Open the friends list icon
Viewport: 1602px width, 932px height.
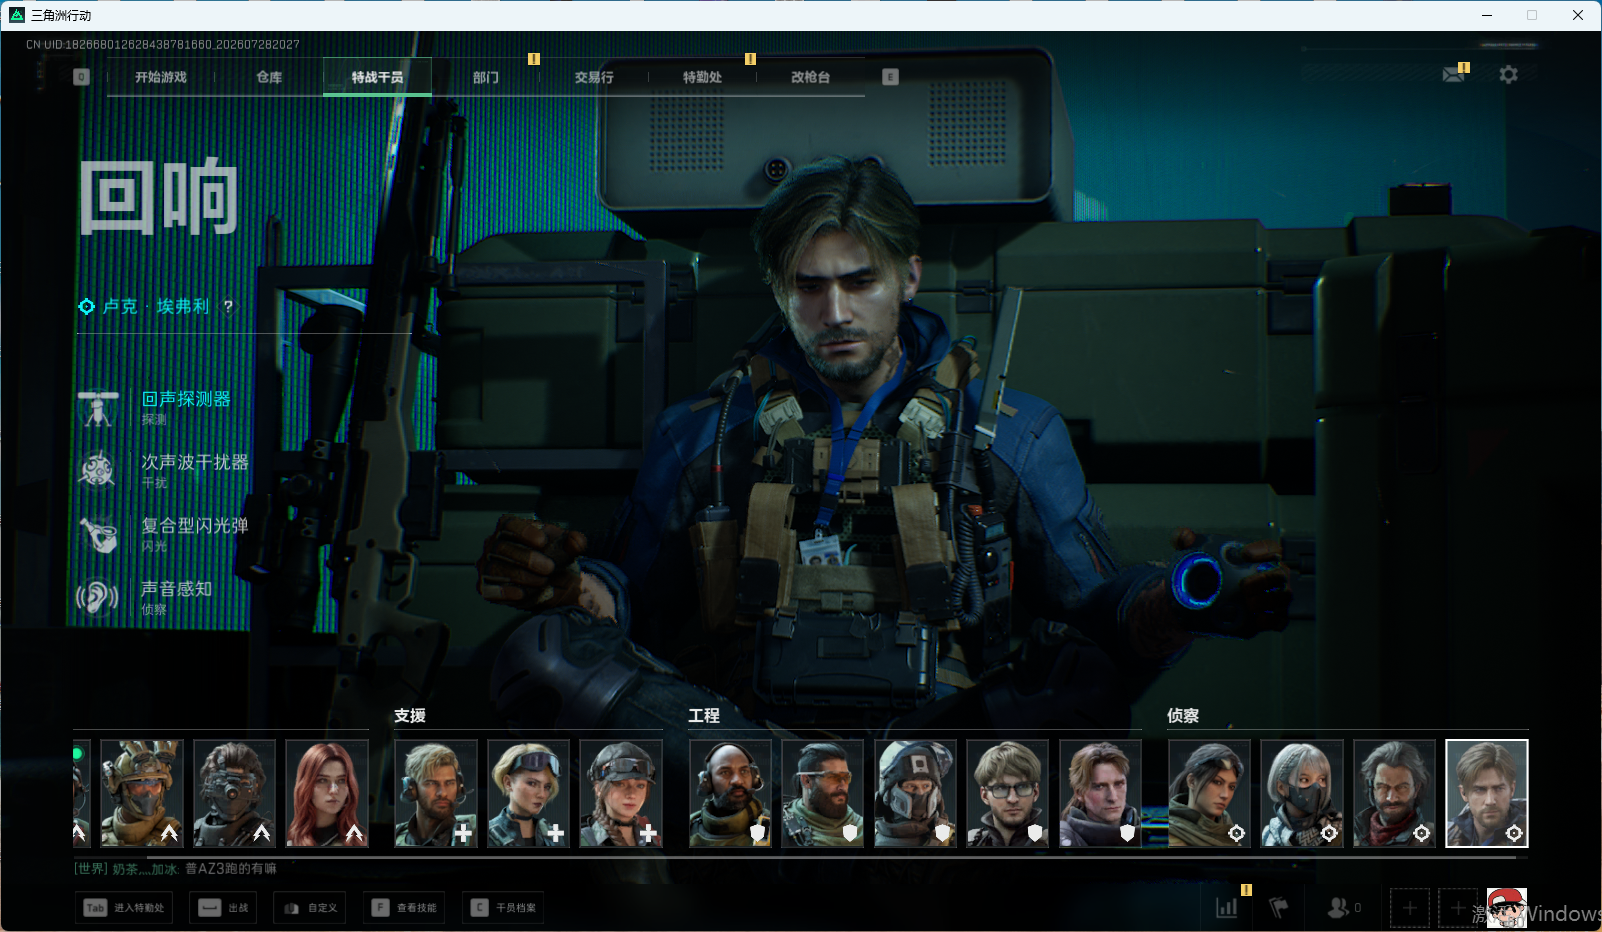point(1338,907)
